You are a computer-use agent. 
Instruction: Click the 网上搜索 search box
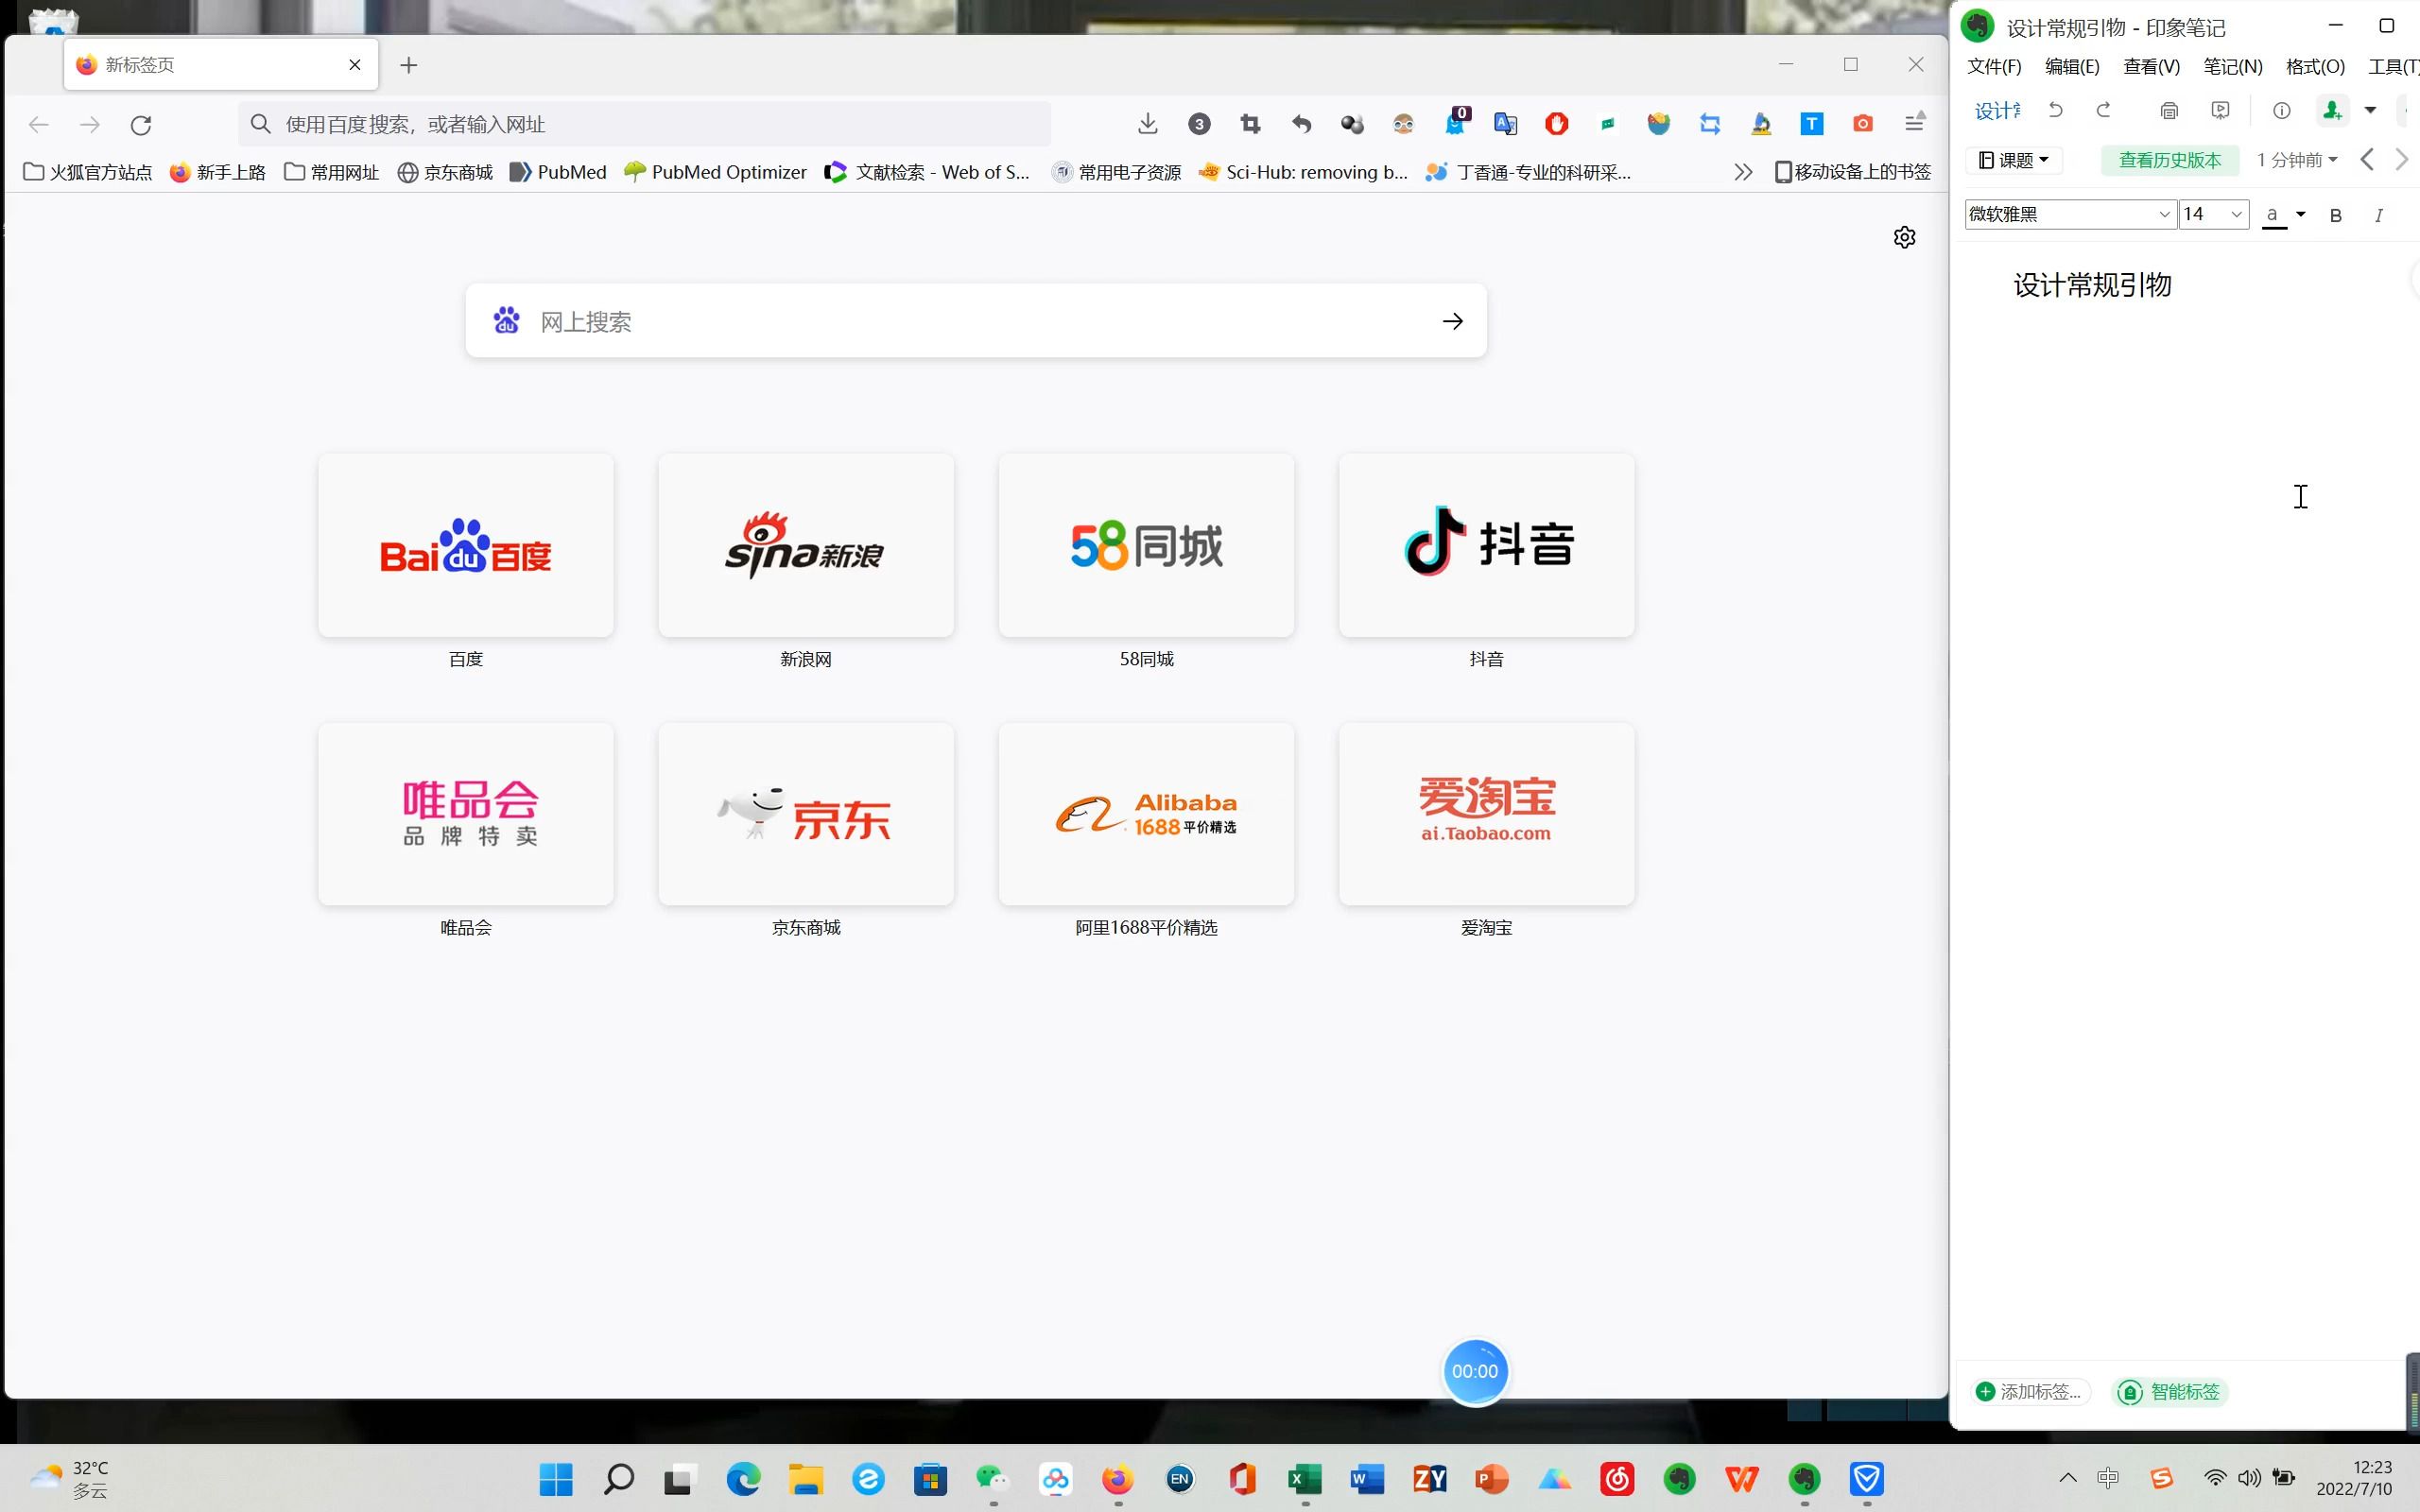pyautogui.click(x=976, y=321)
